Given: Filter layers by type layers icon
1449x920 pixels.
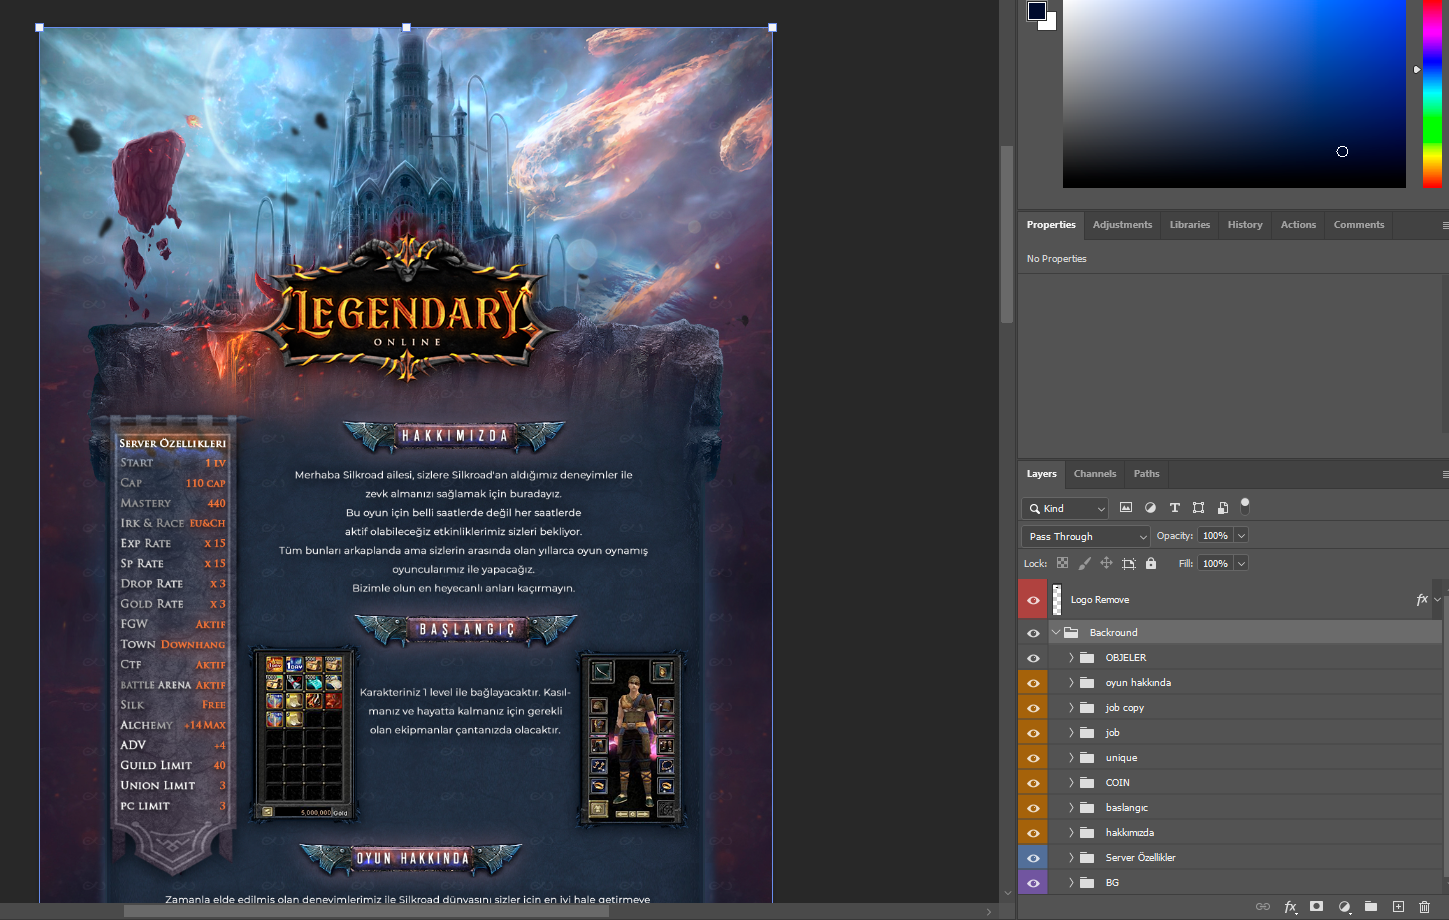Looking at the screenshot, I should [x=1175, y=508].
